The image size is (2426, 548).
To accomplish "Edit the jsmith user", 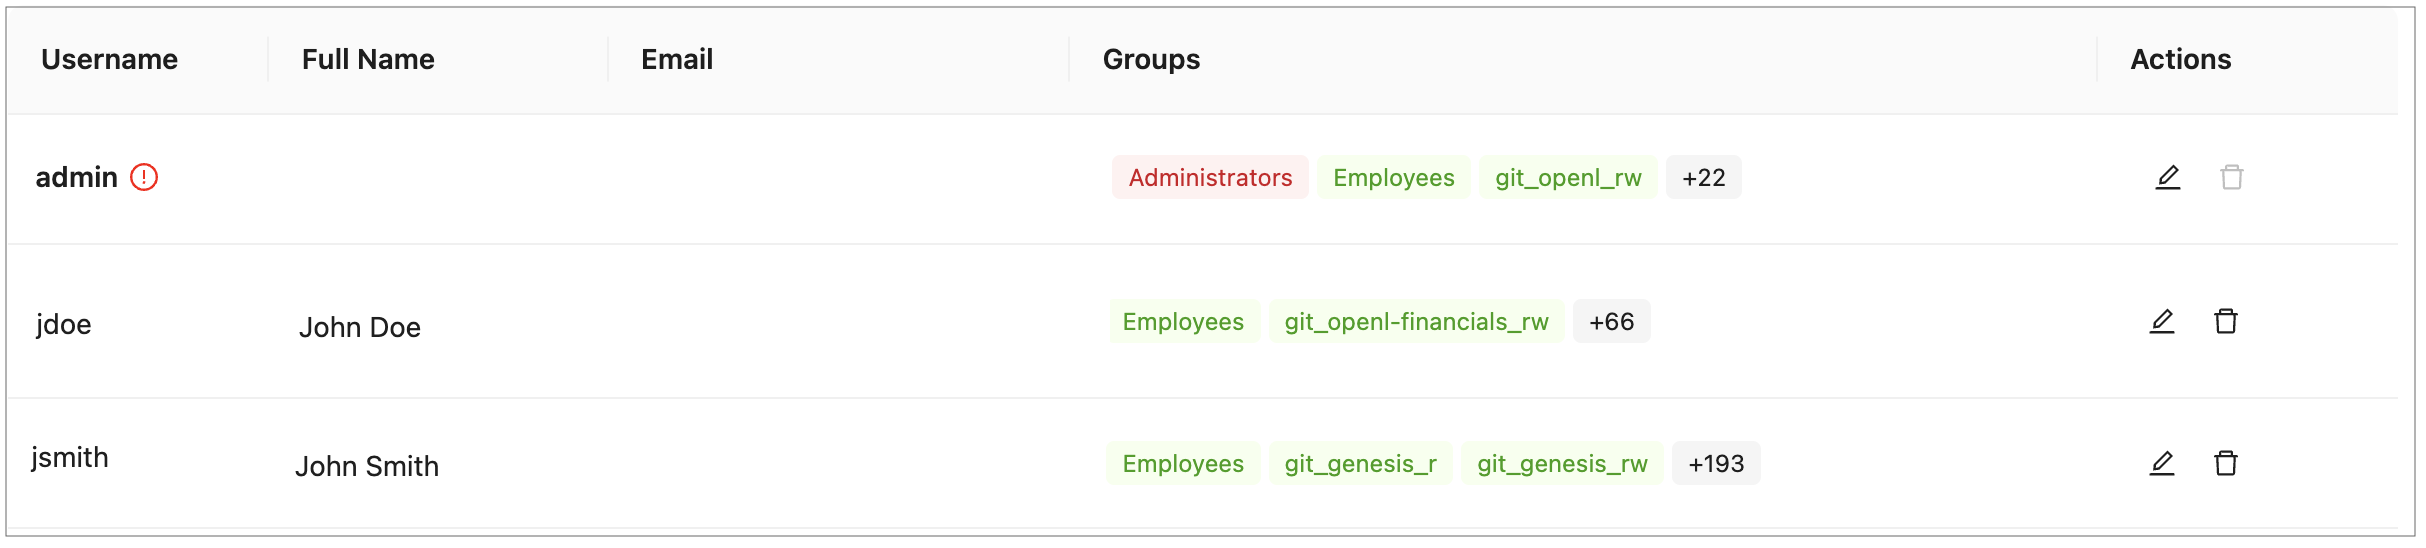I will [x=2161, y=463].
